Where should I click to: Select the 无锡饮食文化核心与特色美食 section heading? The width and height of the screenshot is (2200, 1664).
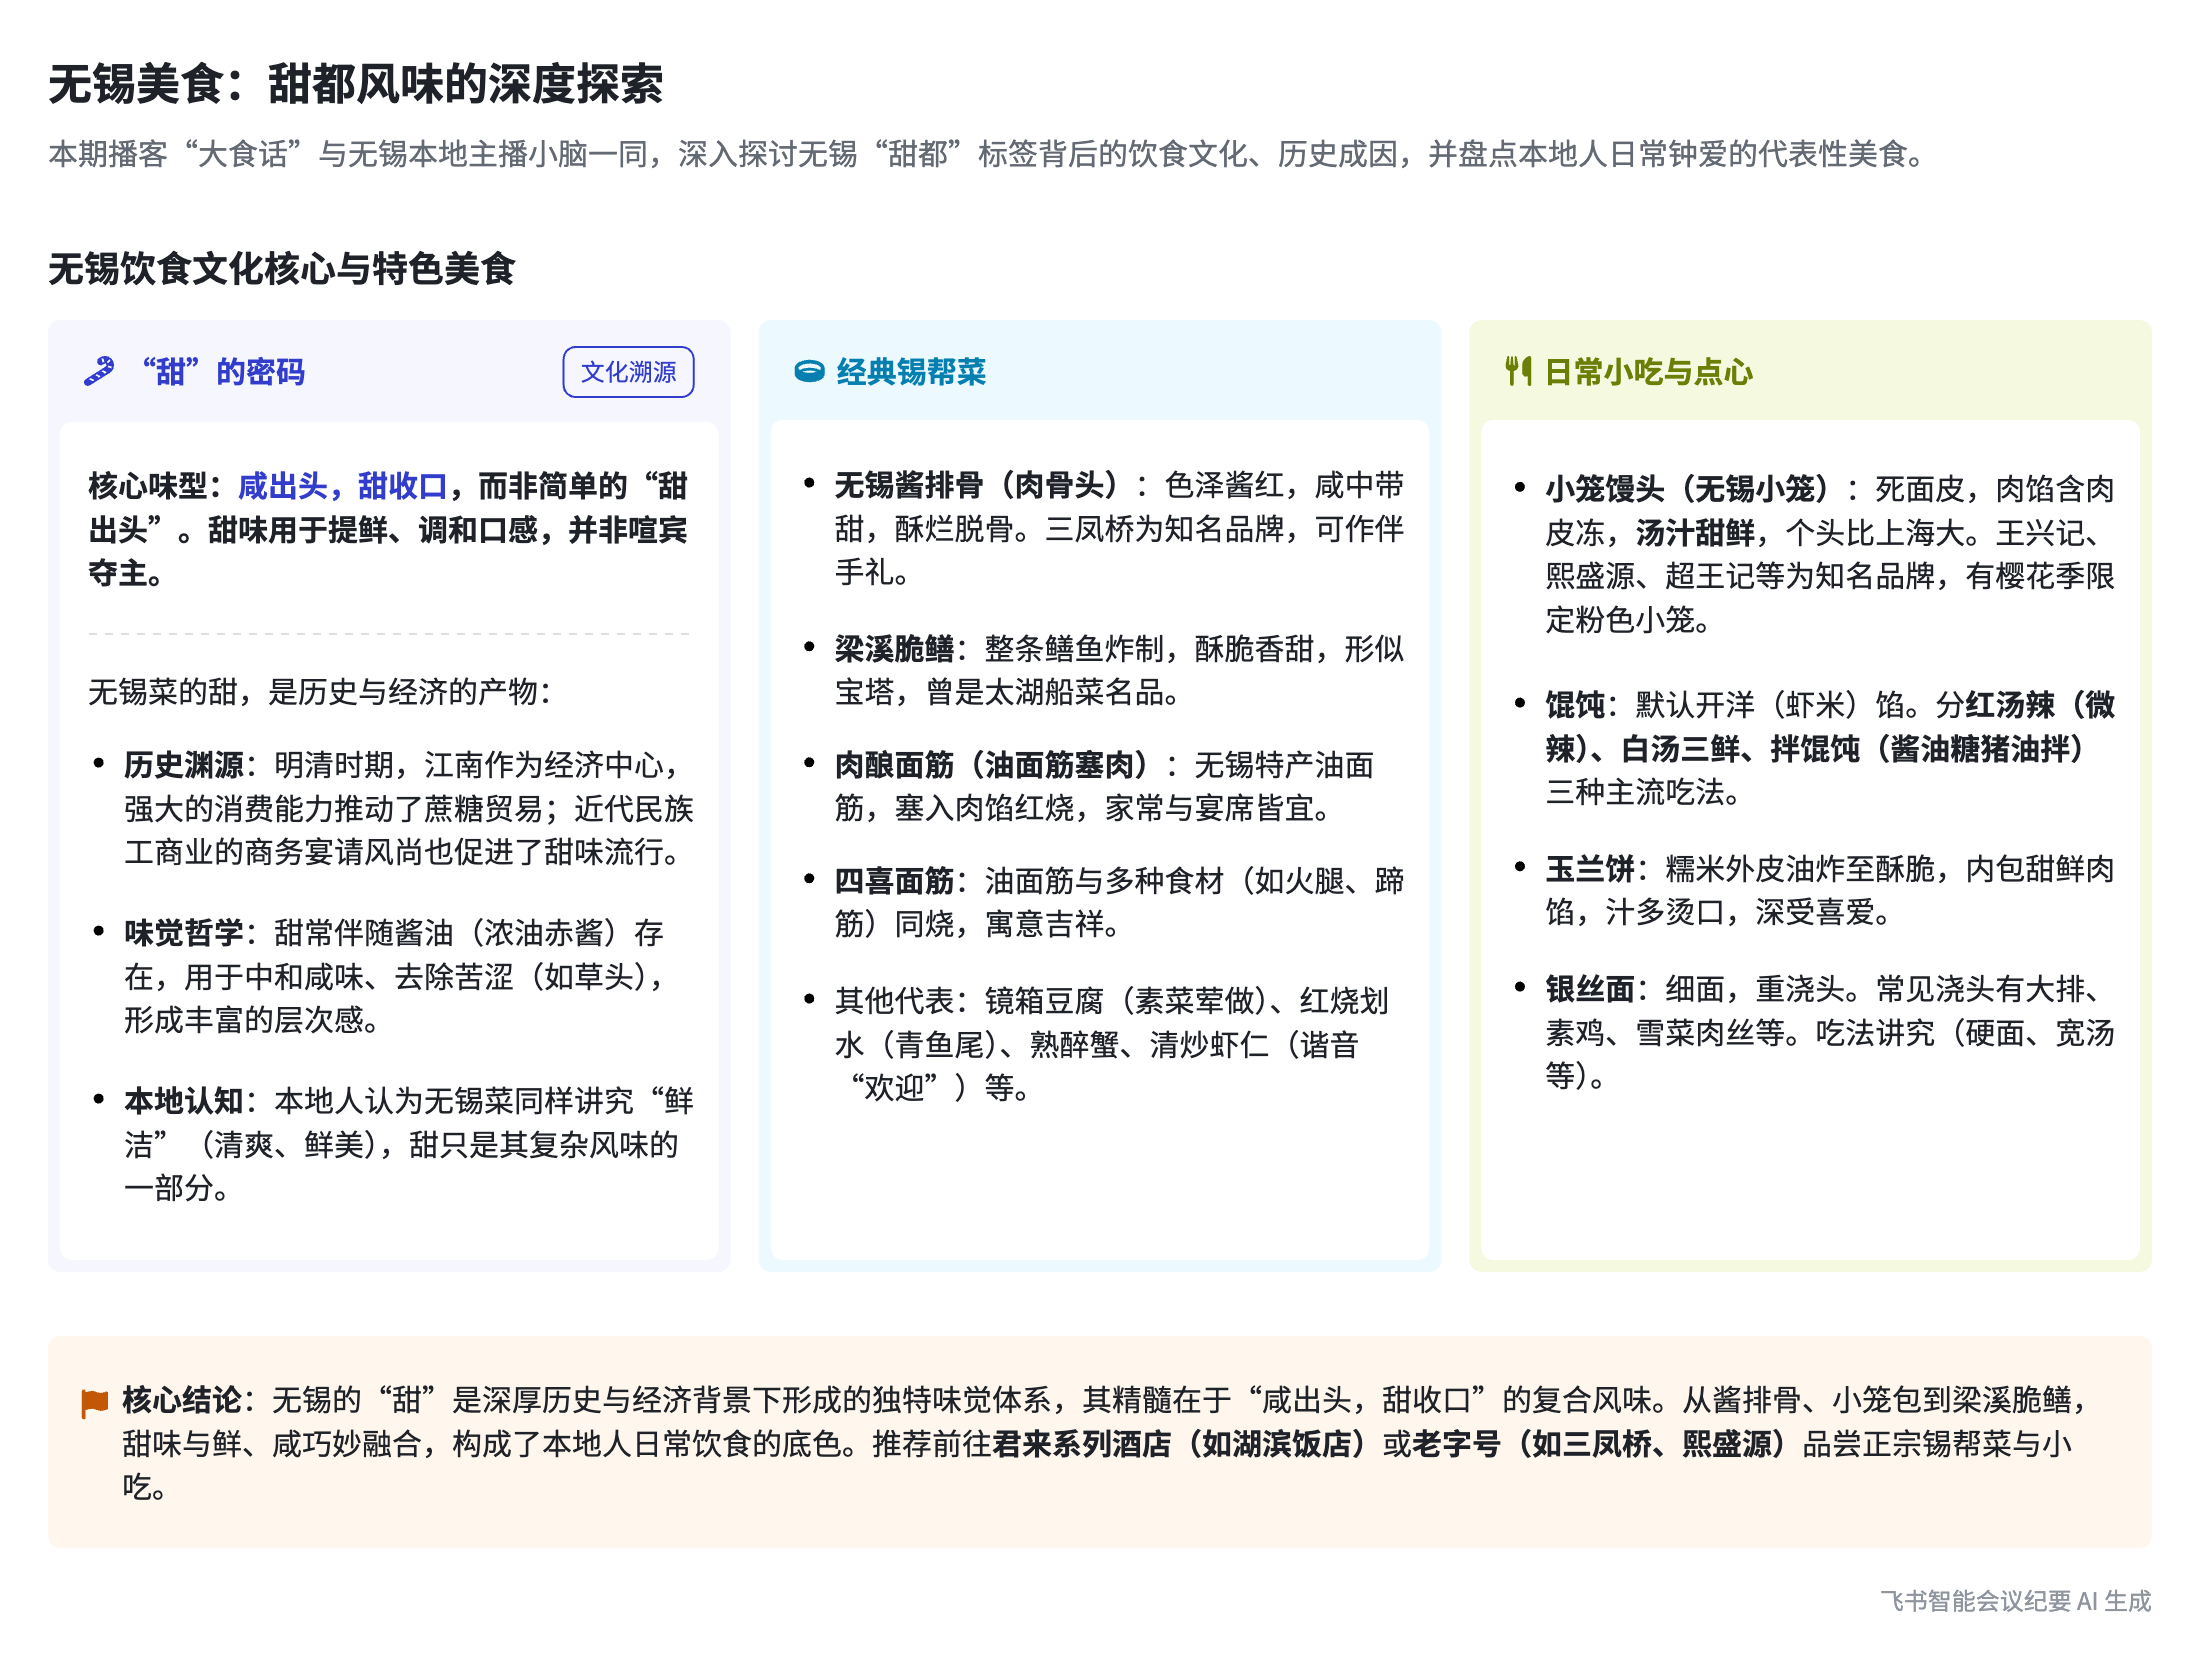[281, 268]
